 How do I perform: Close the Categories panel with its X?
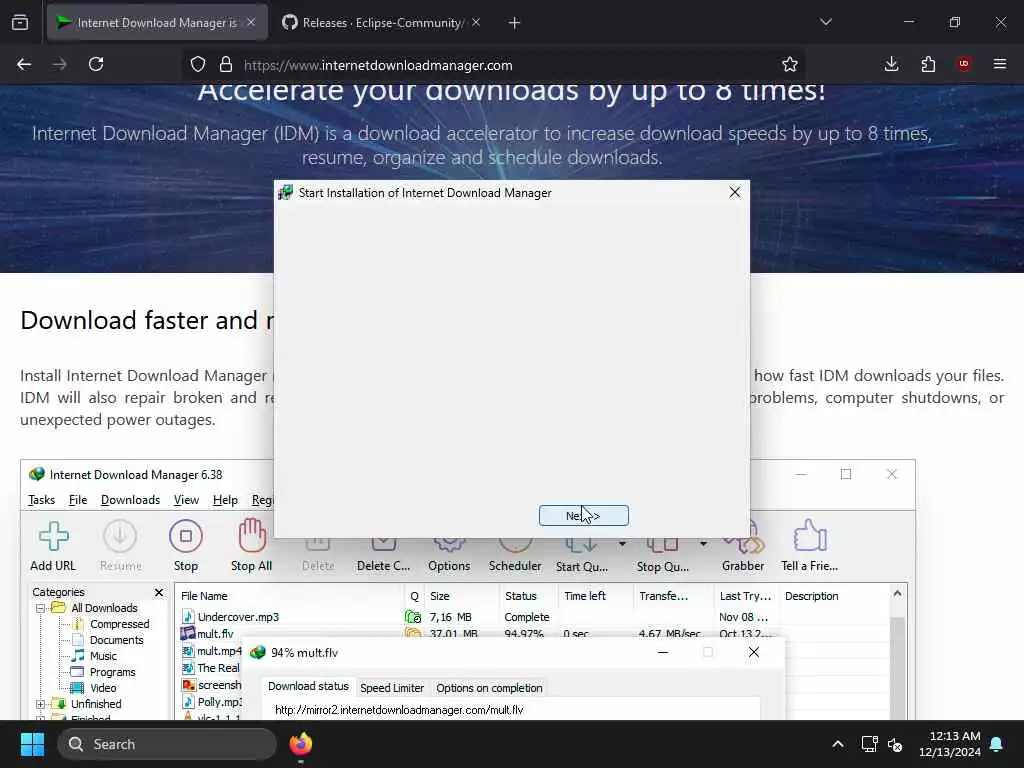(x=159, y=592)
